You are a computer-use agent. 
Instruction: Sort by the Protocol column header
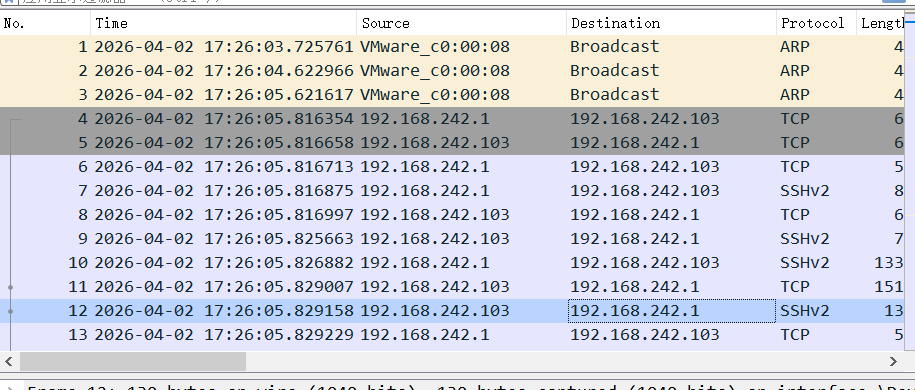[816, 23]
